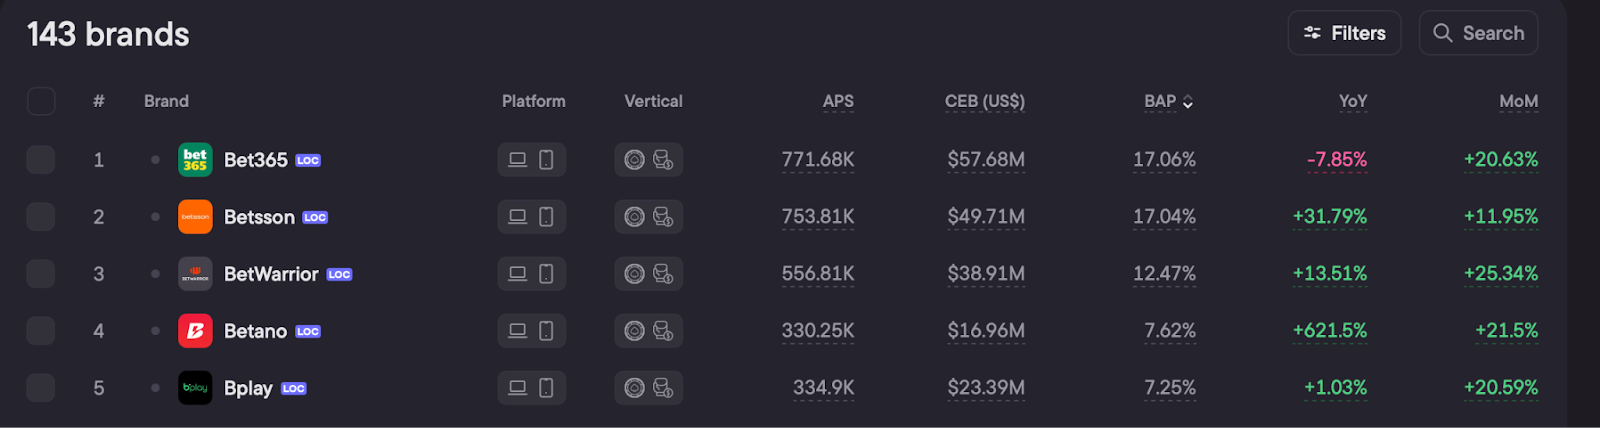Click the desktop platform icon for Bet365
Viewport: 1600px width, 428px height.
pos(517,160)
